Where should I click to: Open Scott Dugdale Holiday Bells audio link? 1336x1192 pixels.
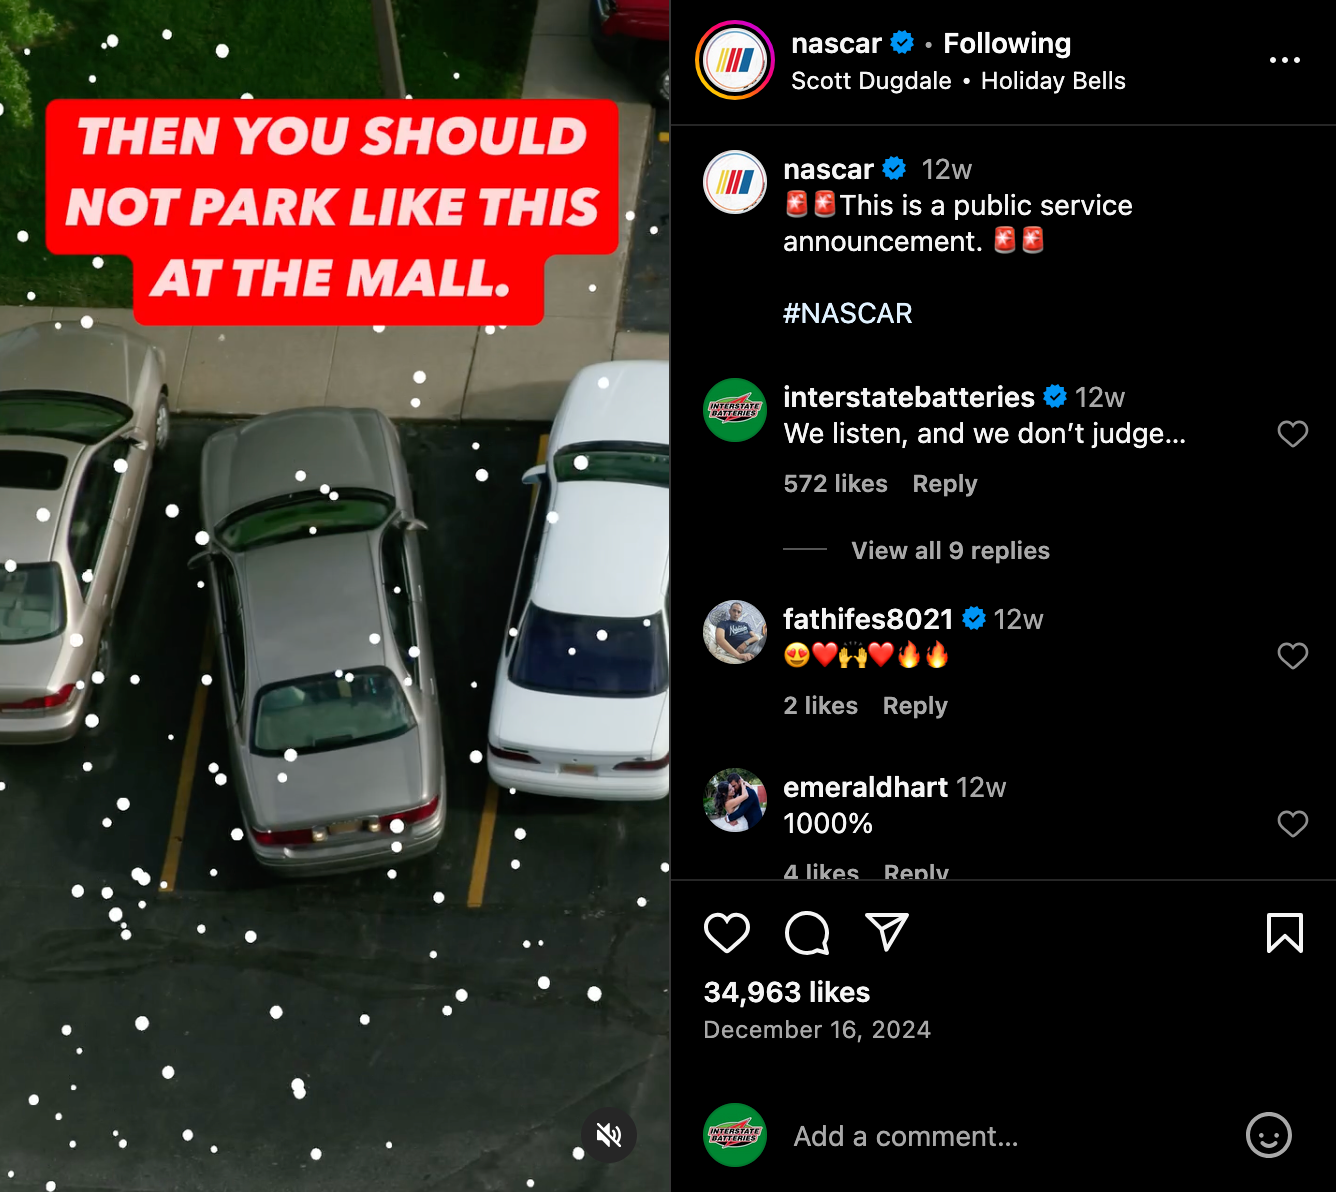(x=958, y=81)
